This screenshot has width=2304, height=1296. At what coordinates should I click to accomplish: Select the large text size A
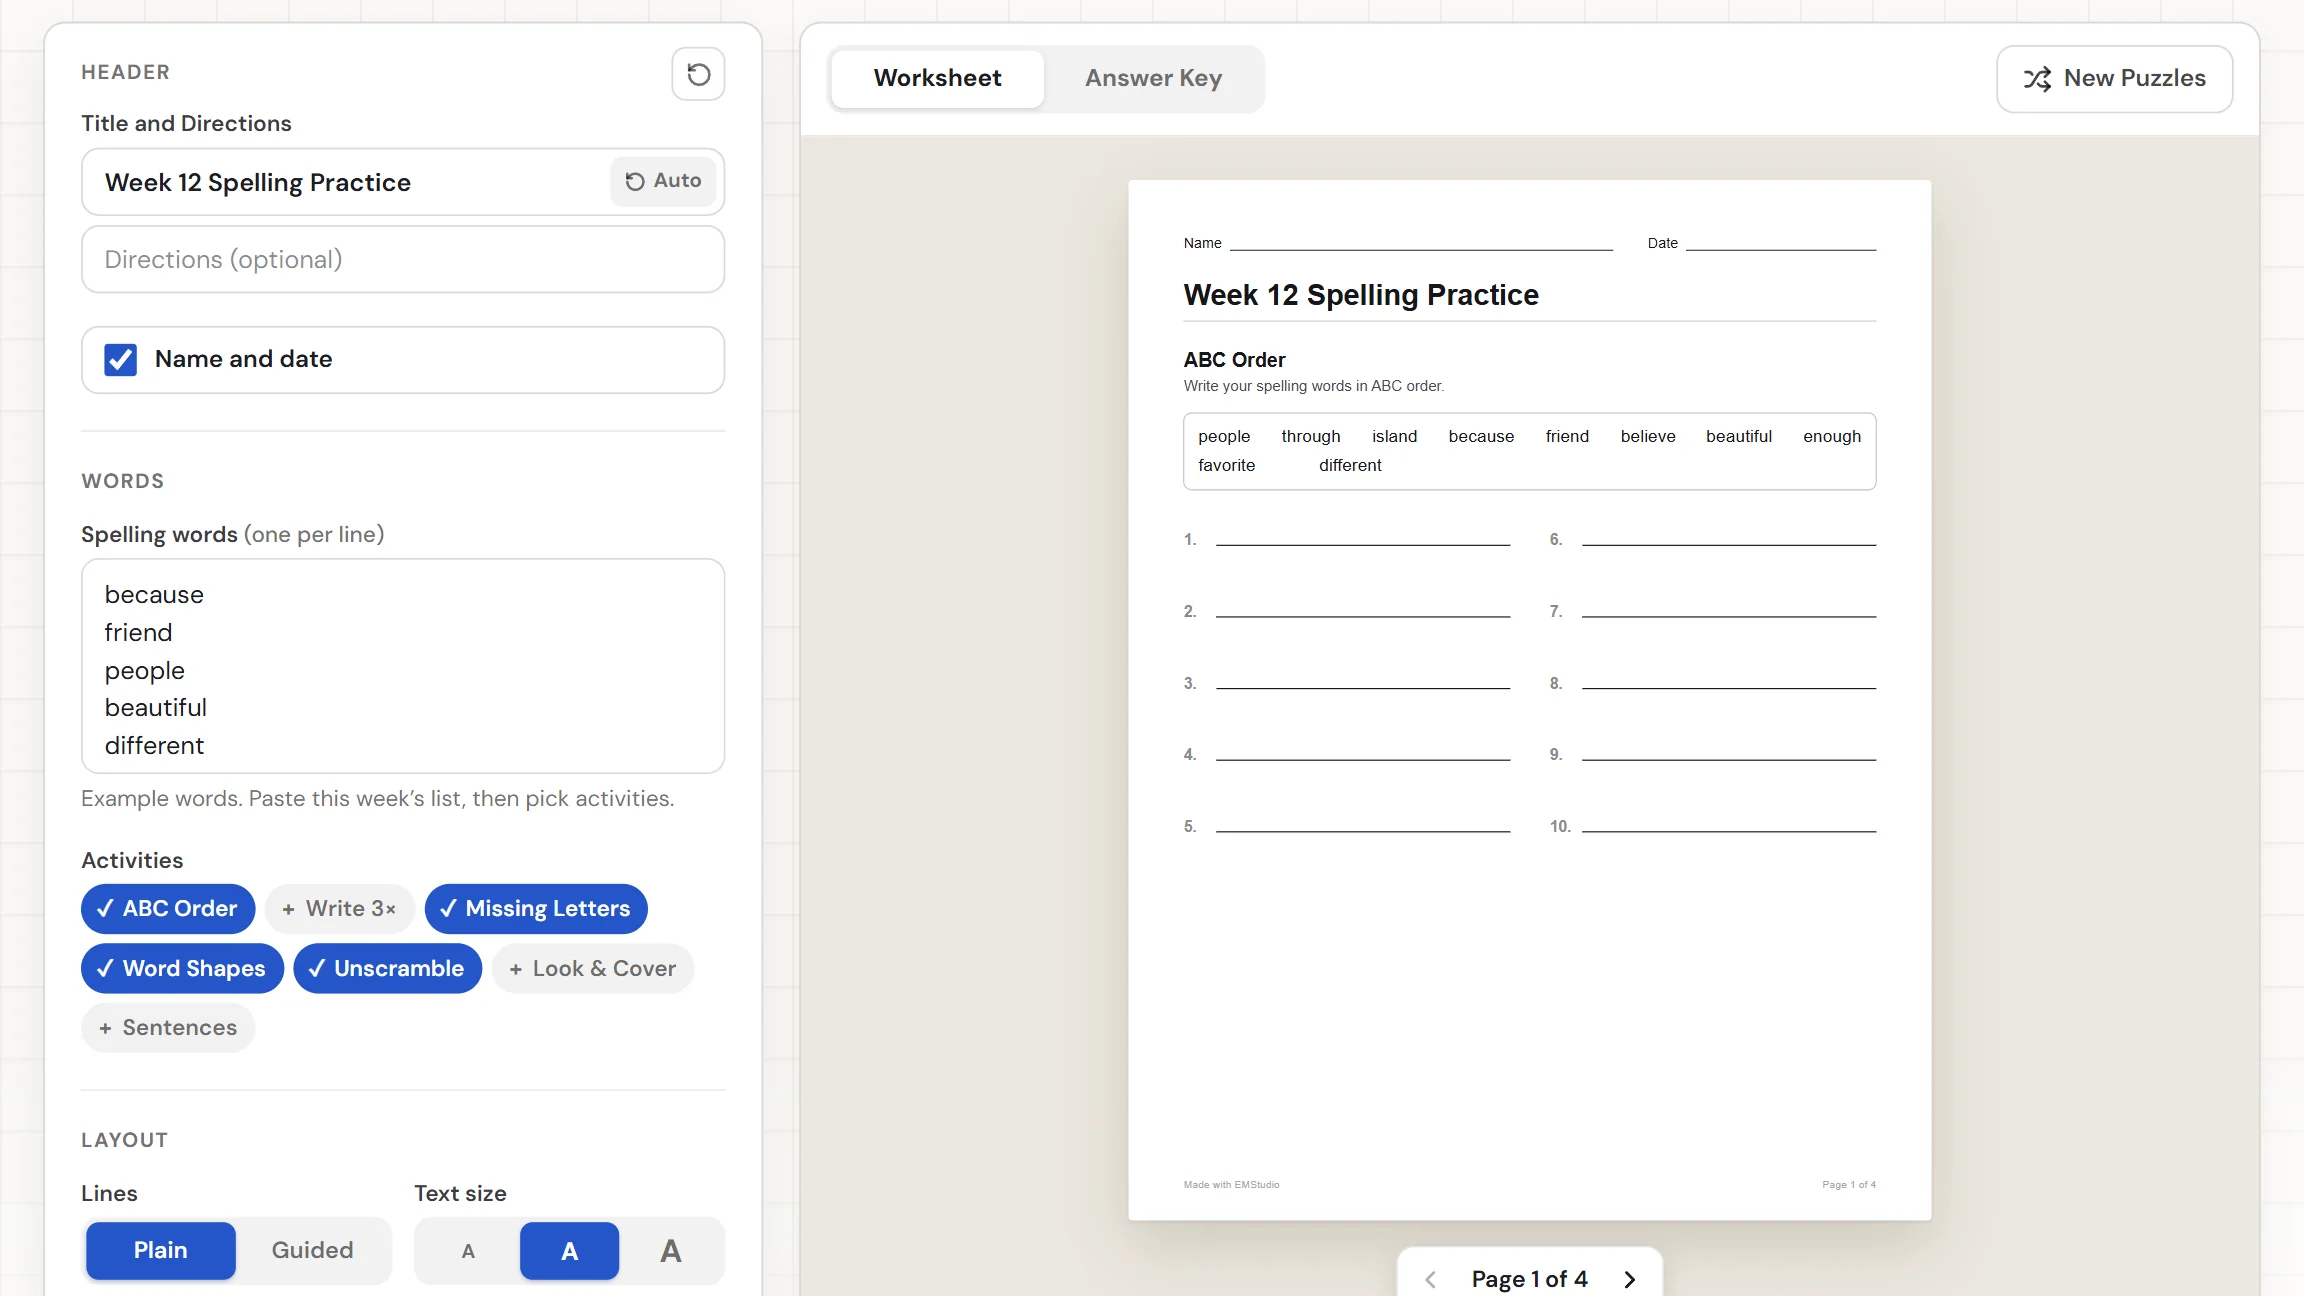coord(671,1251)
